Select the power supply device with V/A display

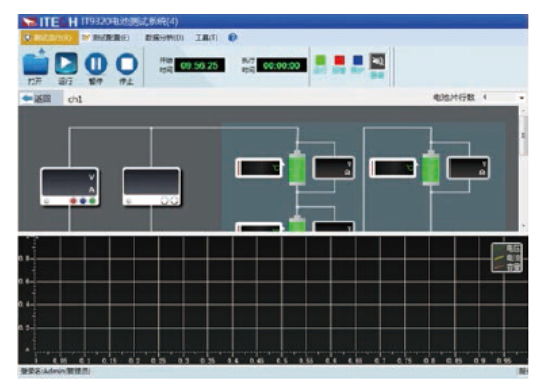click(70, 187)
